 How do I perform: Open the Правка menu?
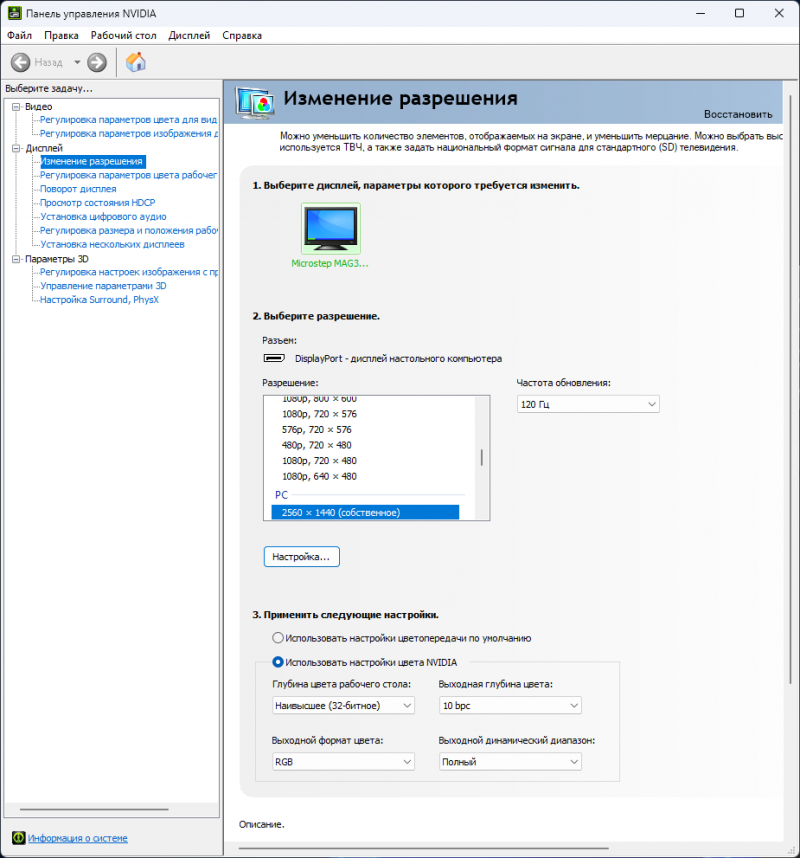pyautogui.click(x=61, y=35)
